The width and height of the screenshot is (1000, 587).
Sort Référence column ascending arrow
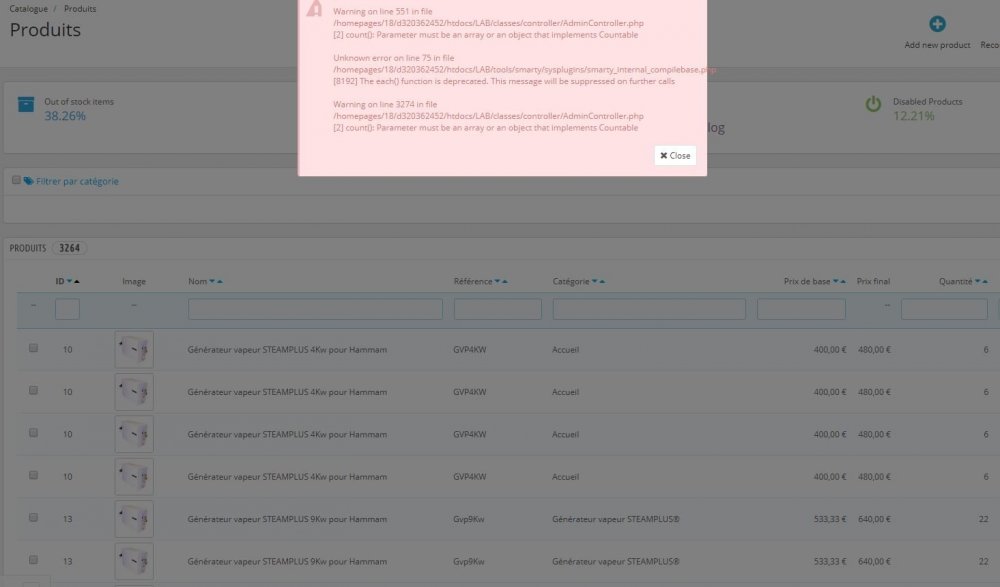pos(505,281)
